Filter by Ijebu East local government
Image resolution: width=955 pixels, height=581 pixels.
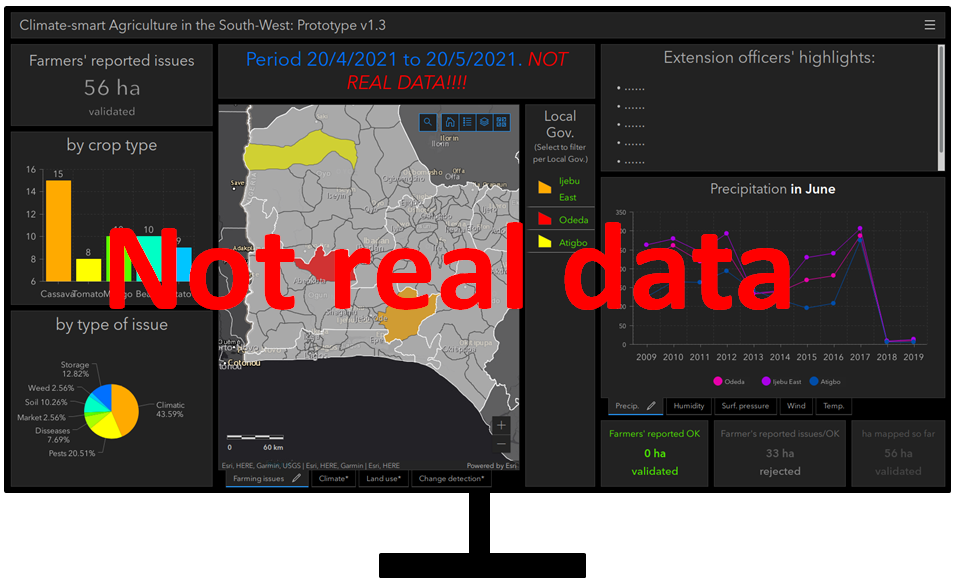[x=559, y=191]
